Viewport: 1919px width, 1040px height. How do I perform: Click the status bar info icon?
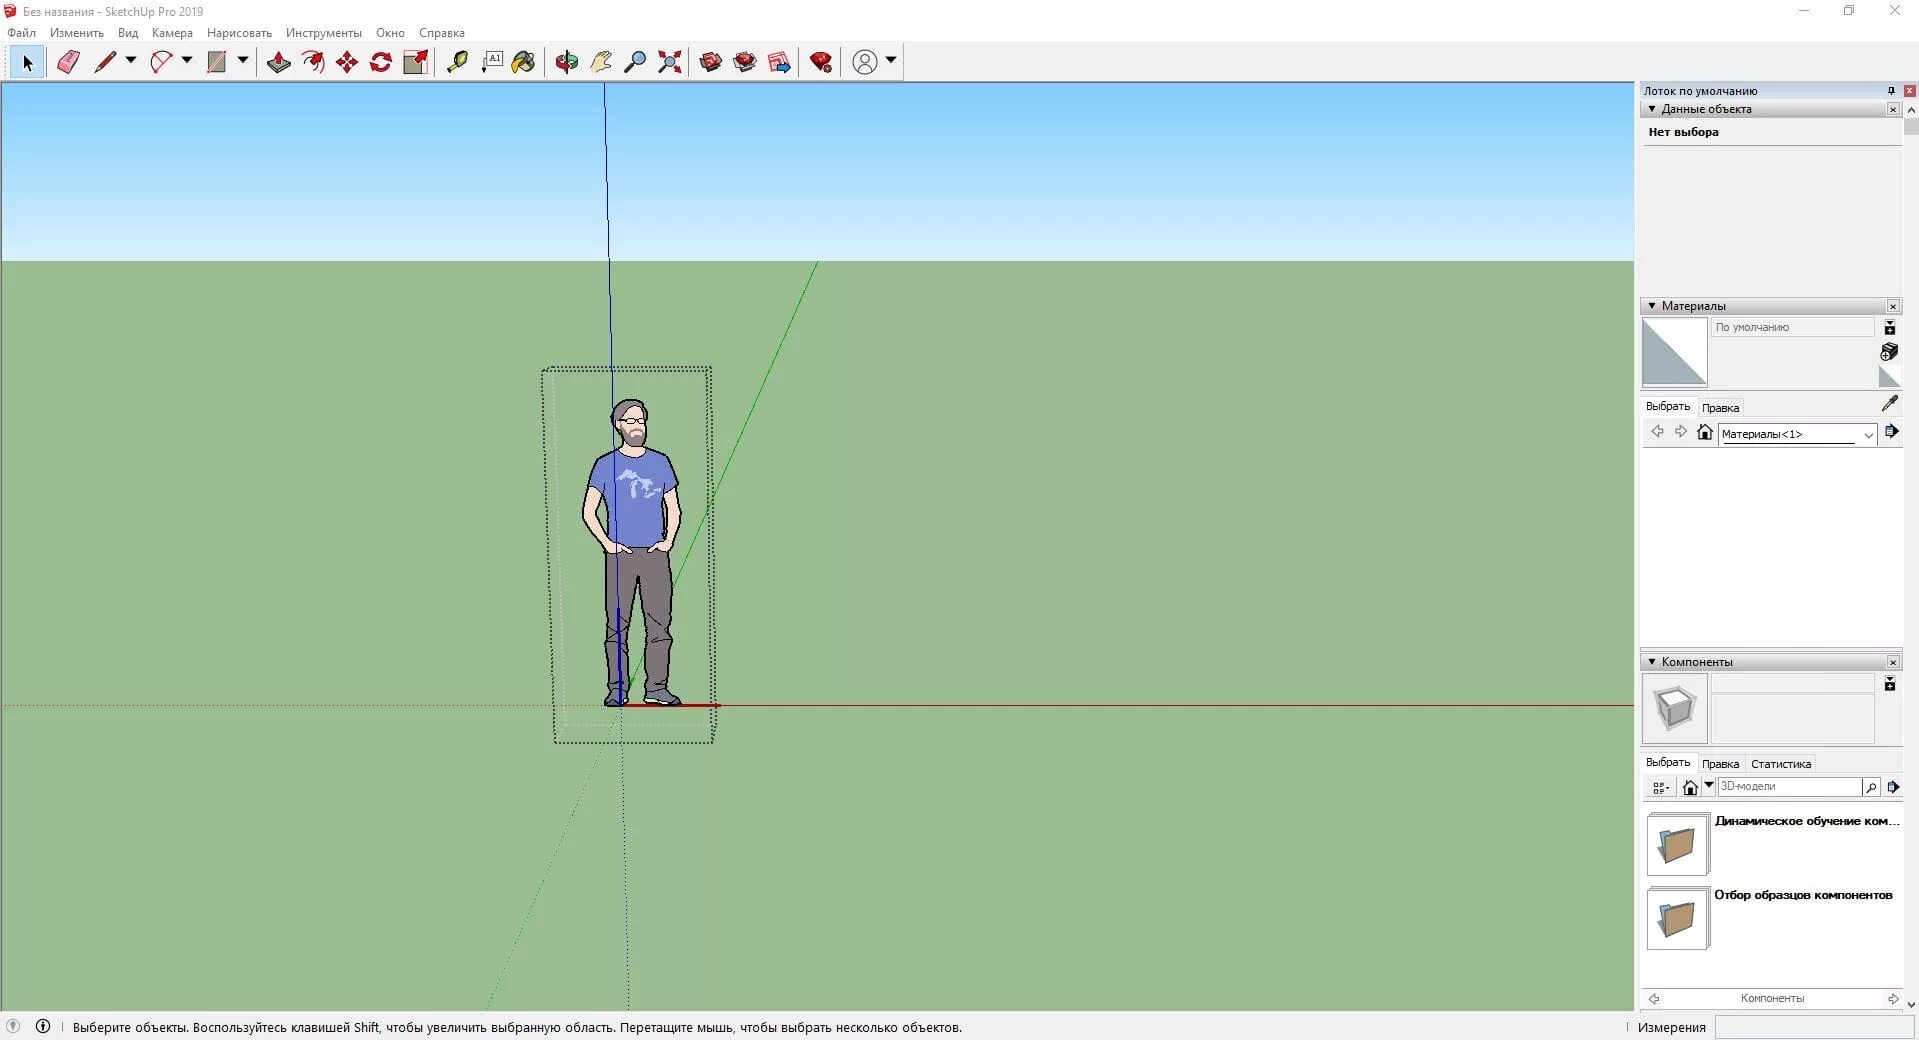[x=43, y=1026]
